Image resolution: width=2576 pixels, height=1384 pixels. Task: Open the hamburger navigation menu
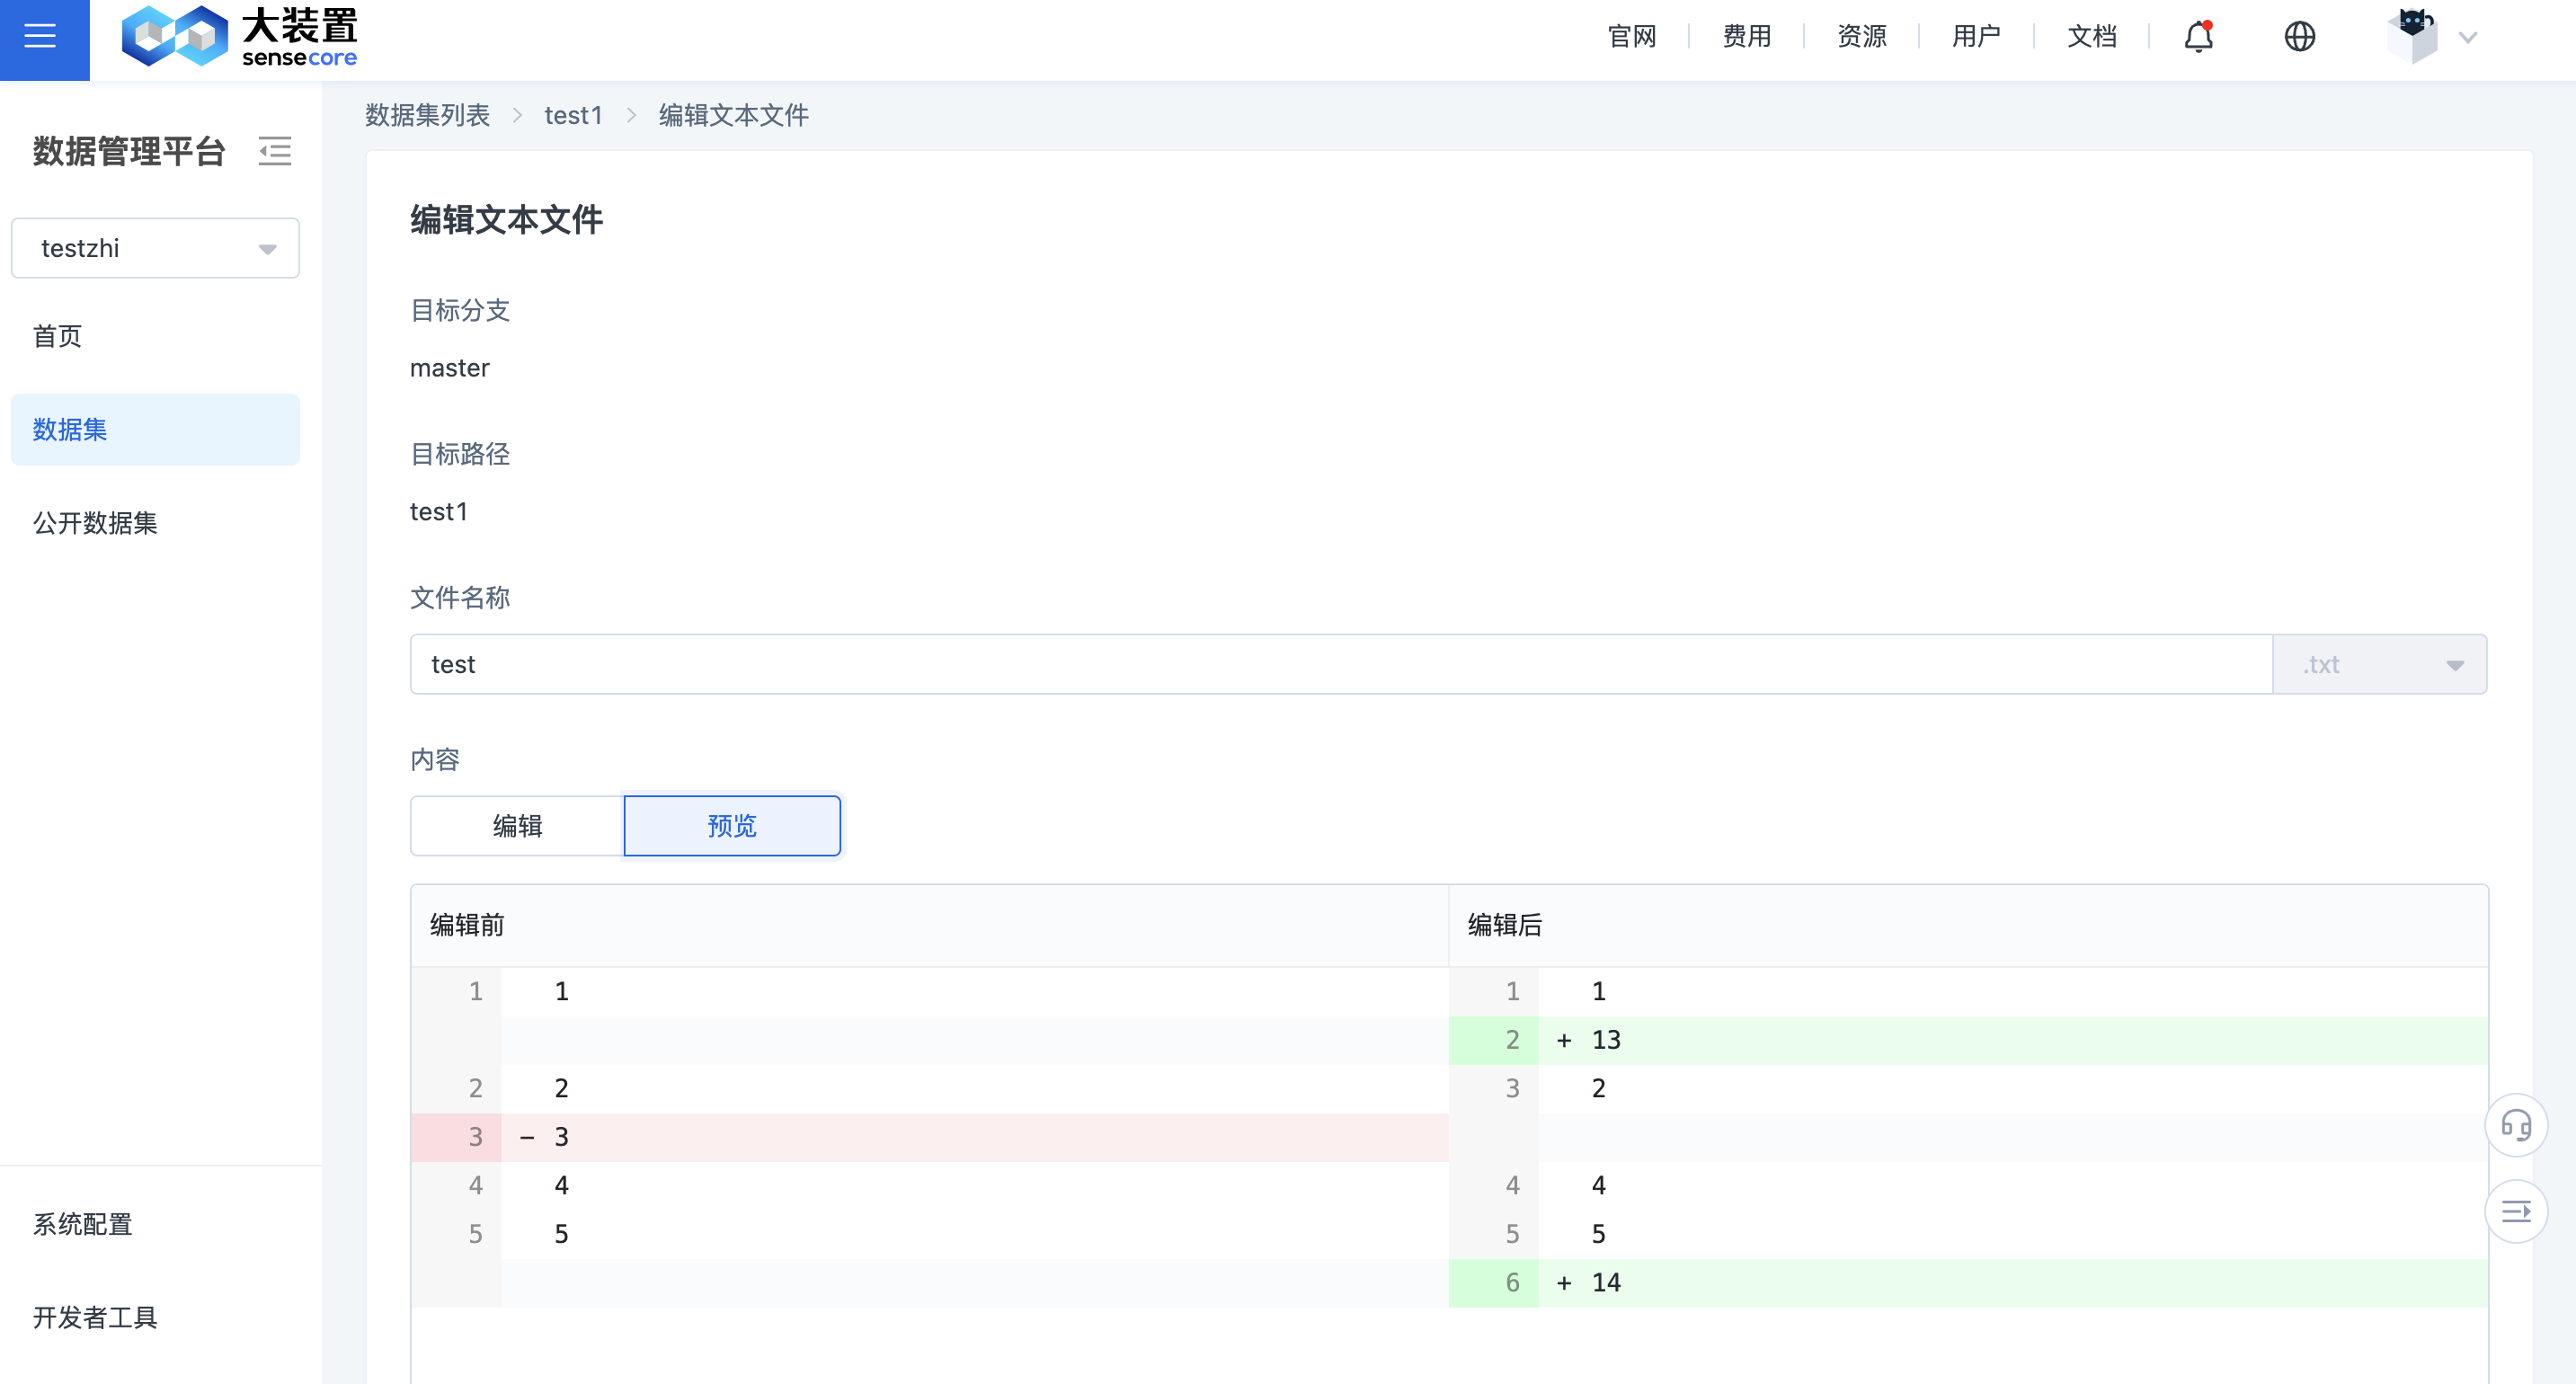pos(42,37)
